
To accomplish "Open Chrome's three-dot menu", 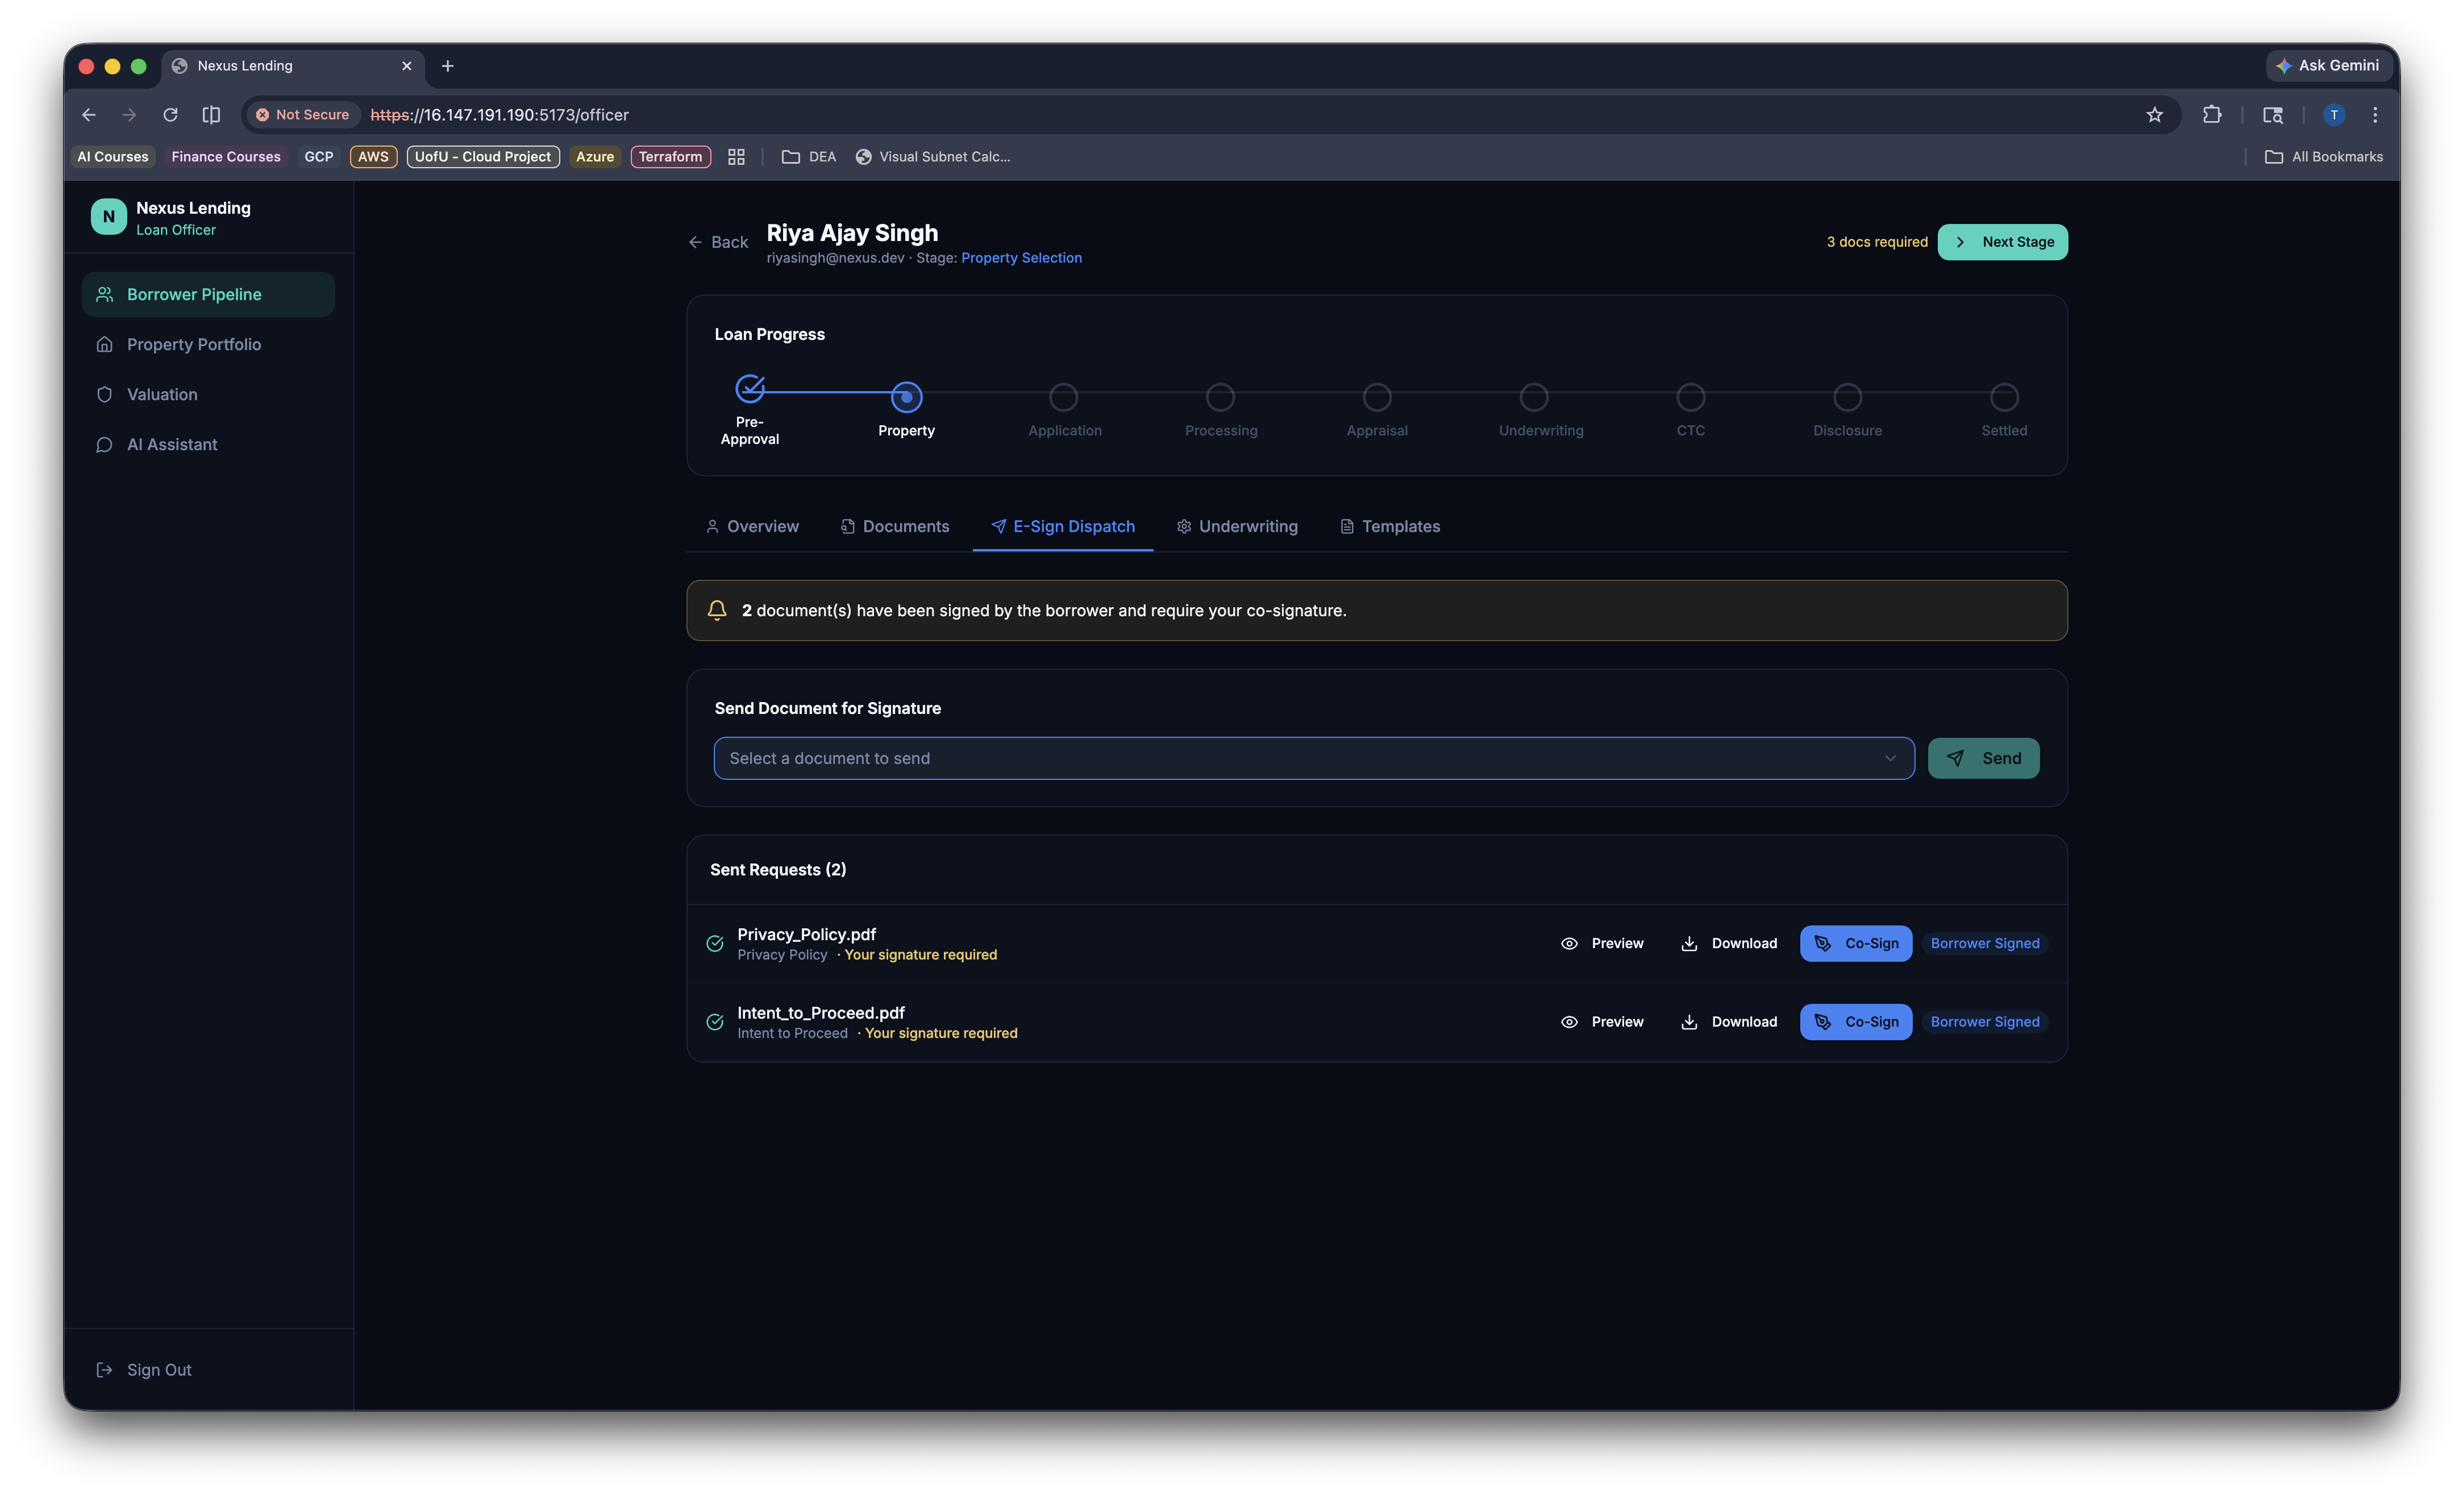I will [2375, 115].
